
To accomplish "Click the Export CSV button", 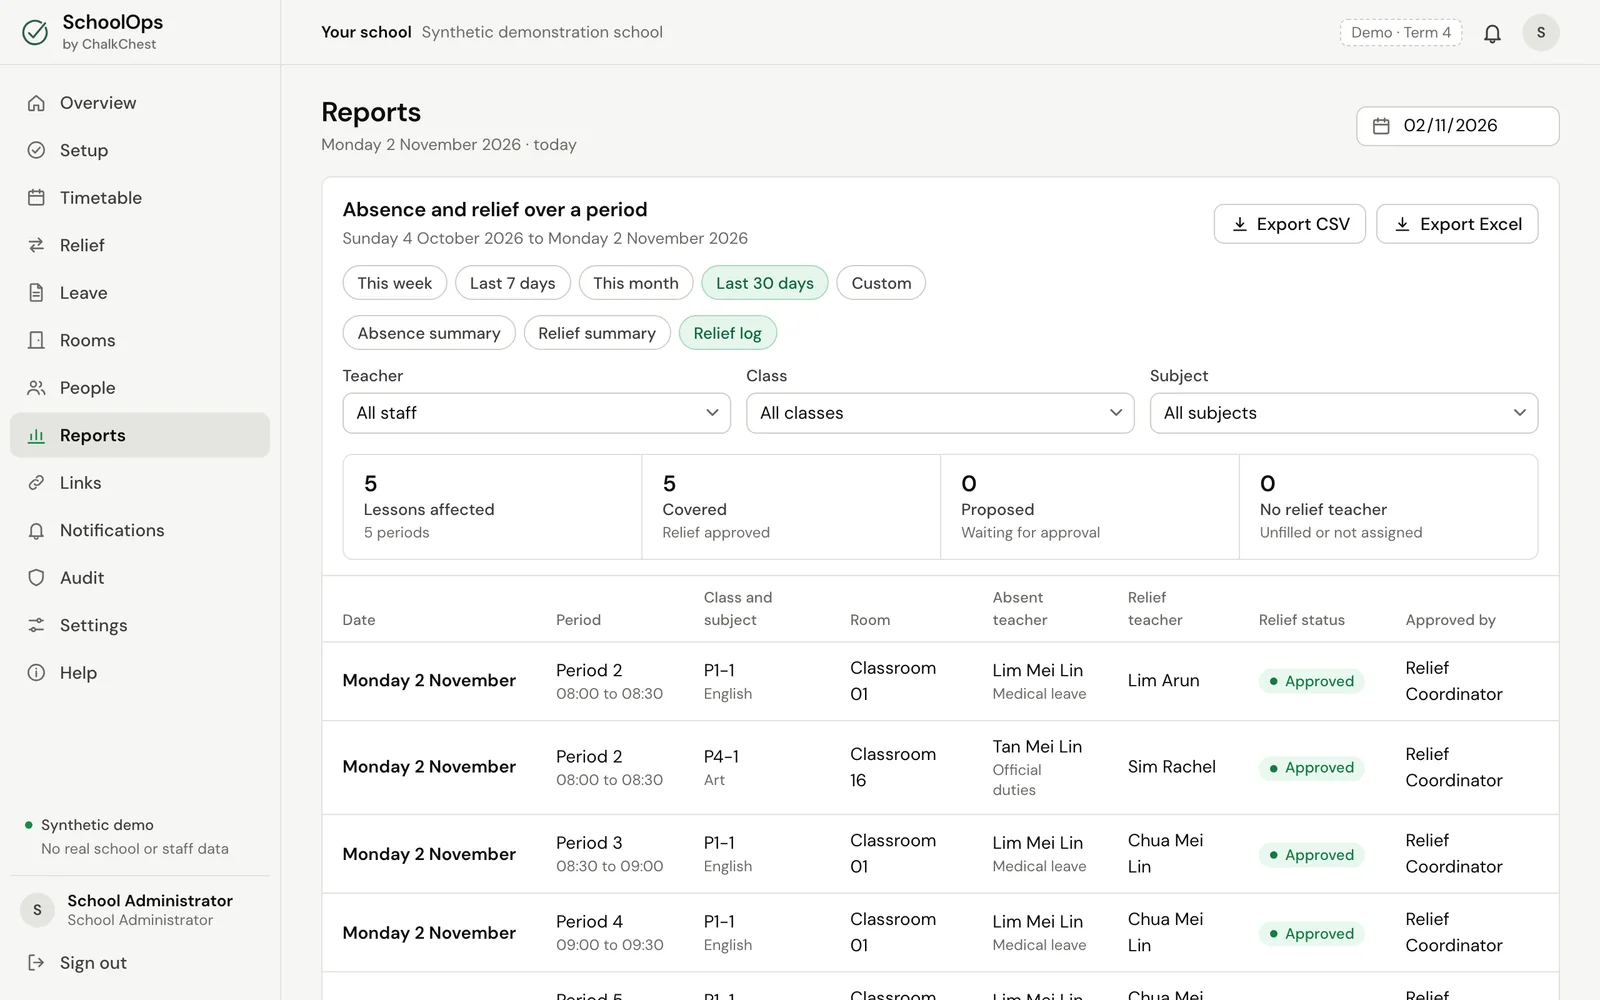I will tap(1290, 224).
